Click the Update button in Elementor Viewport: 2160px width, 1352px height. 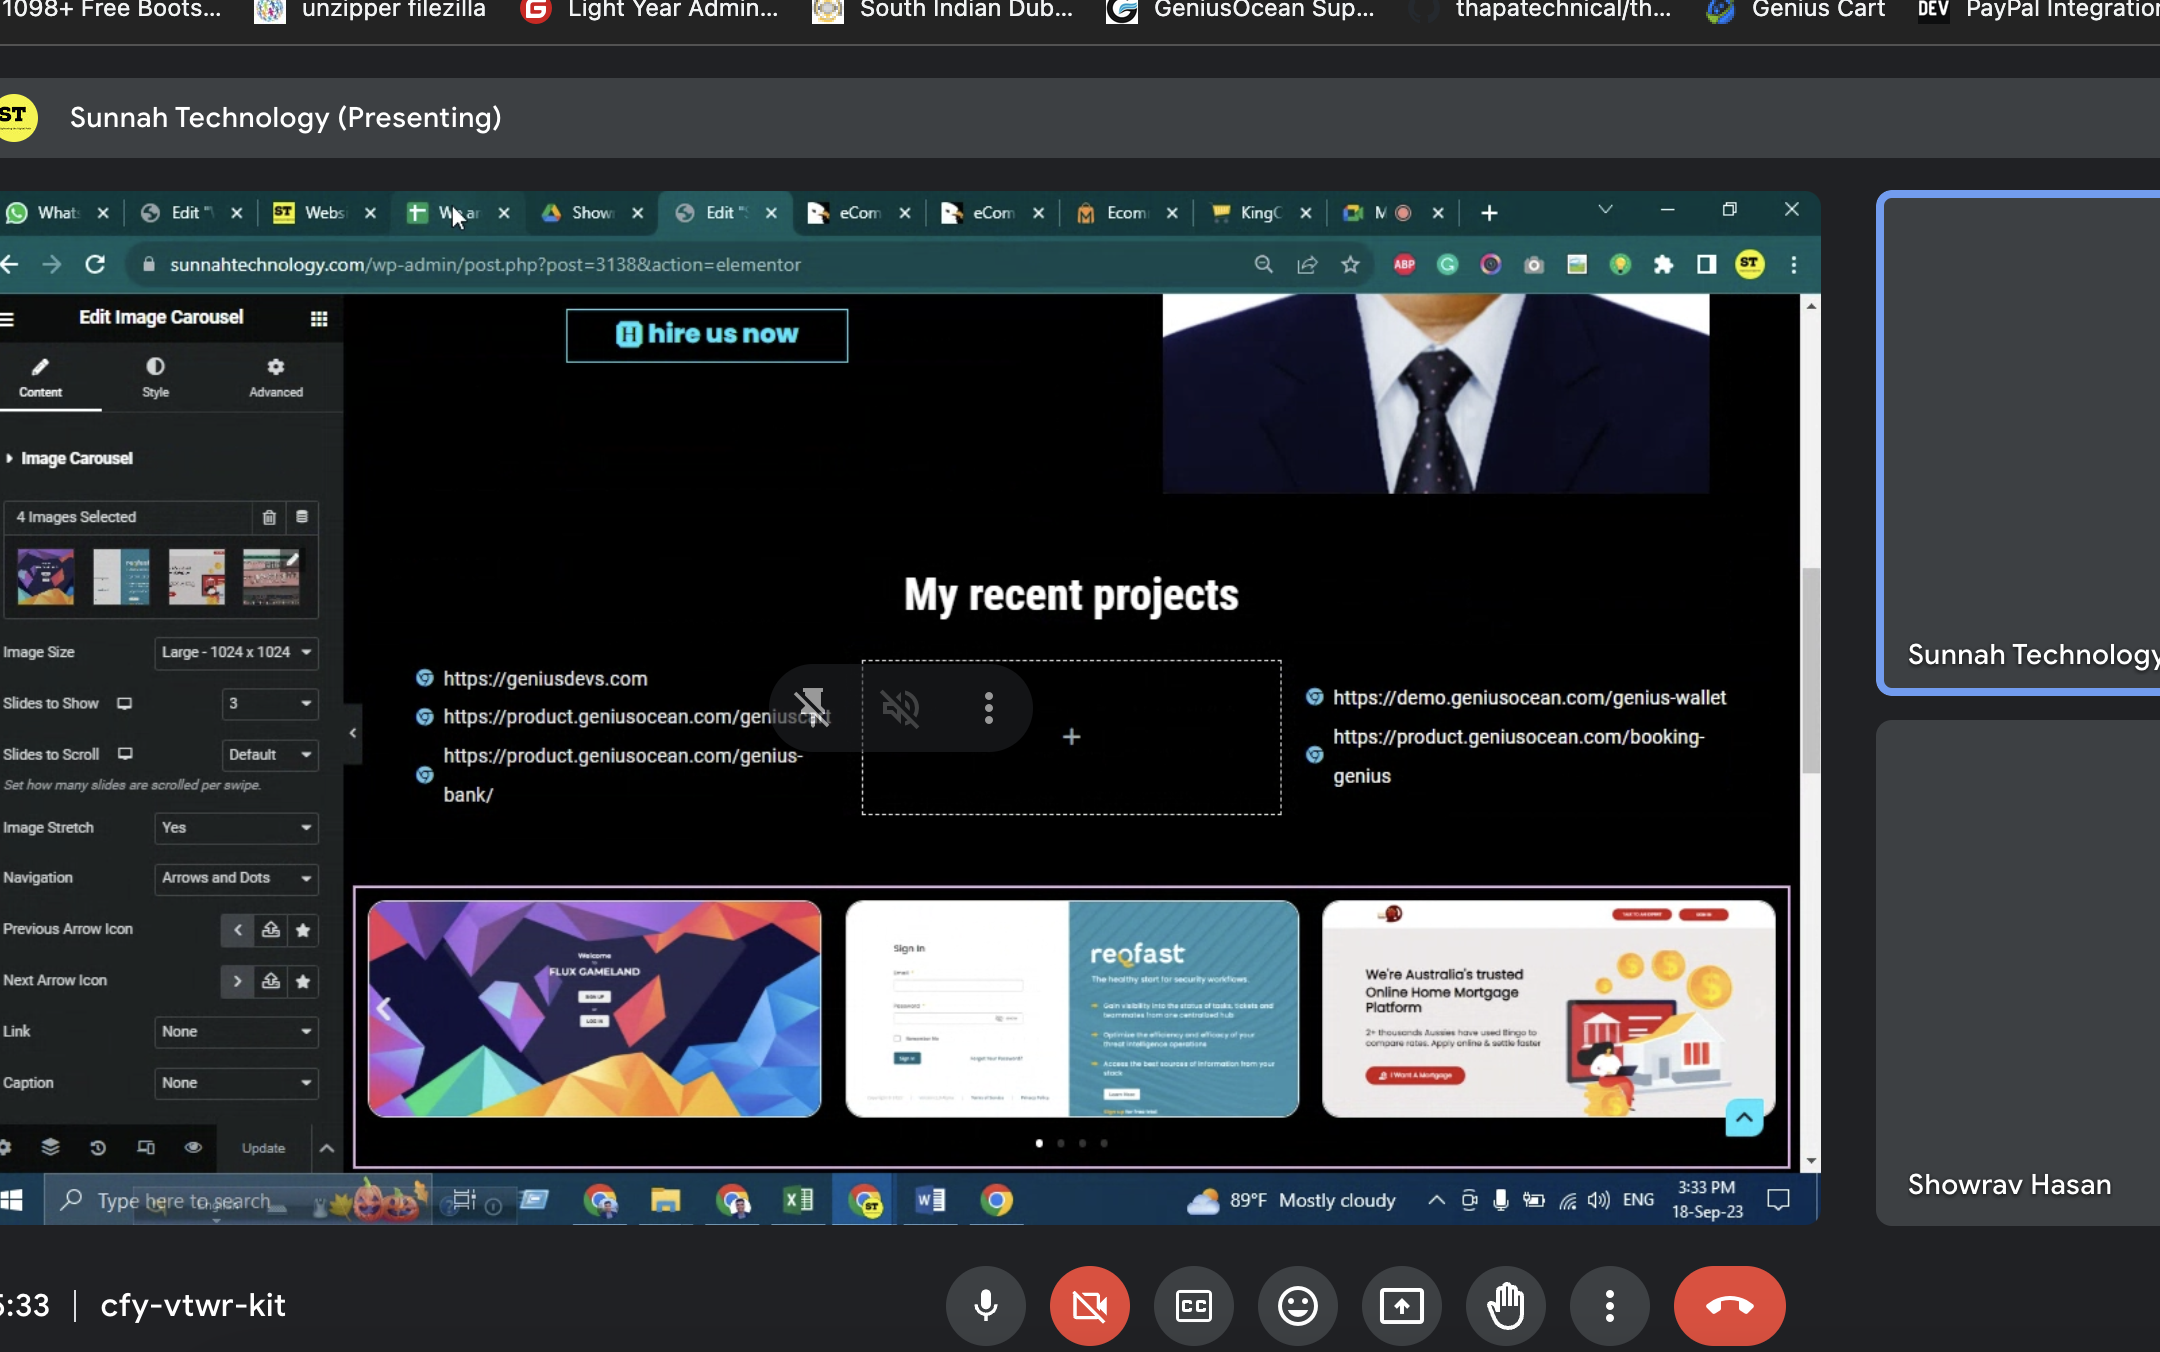coord(263,1148)
